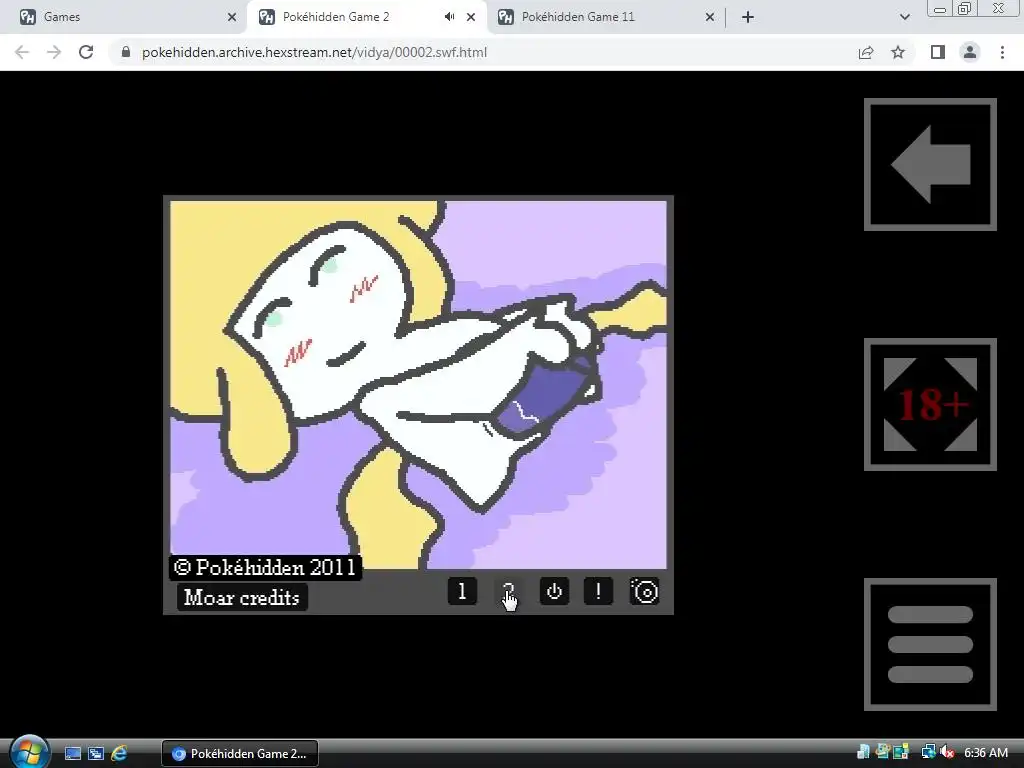The height and width of the screenshot is (768, 1024).
Task: Open the Chrome profile menu
Action: point(970,52)
